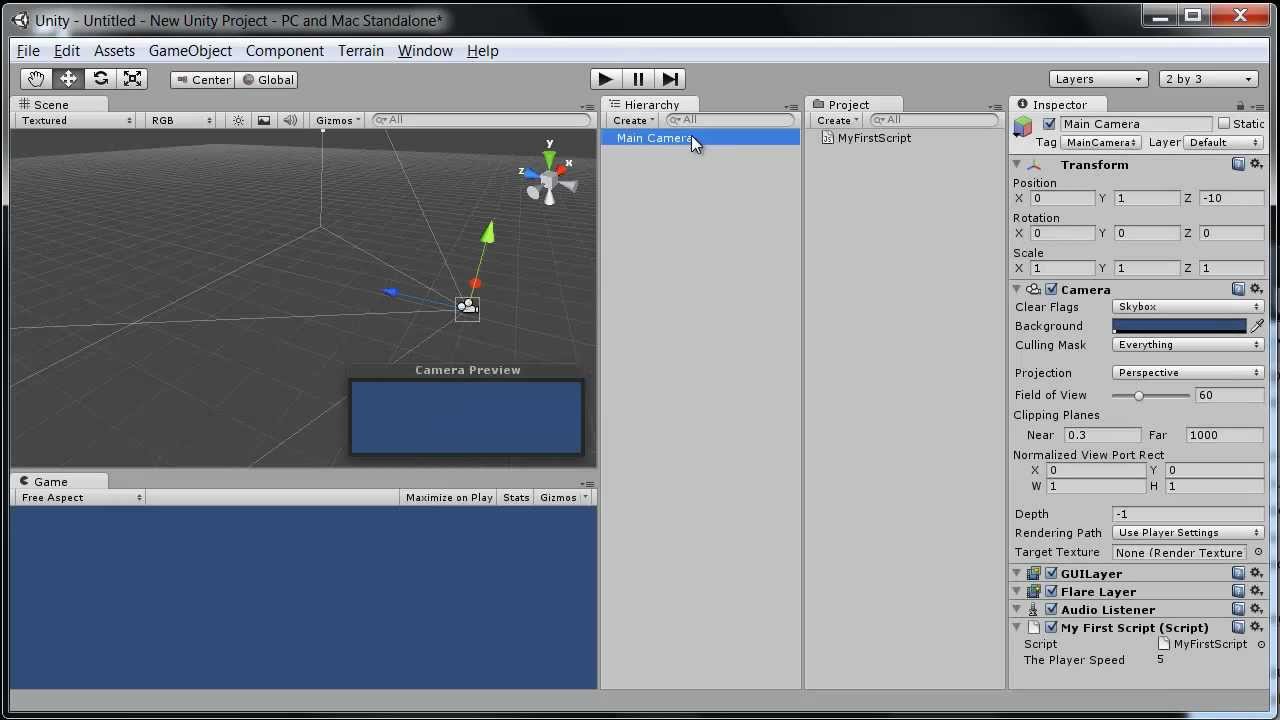Toggle scene lighting sun icon
Screen dimensions: 1280x720
click(x=238, y=120)
